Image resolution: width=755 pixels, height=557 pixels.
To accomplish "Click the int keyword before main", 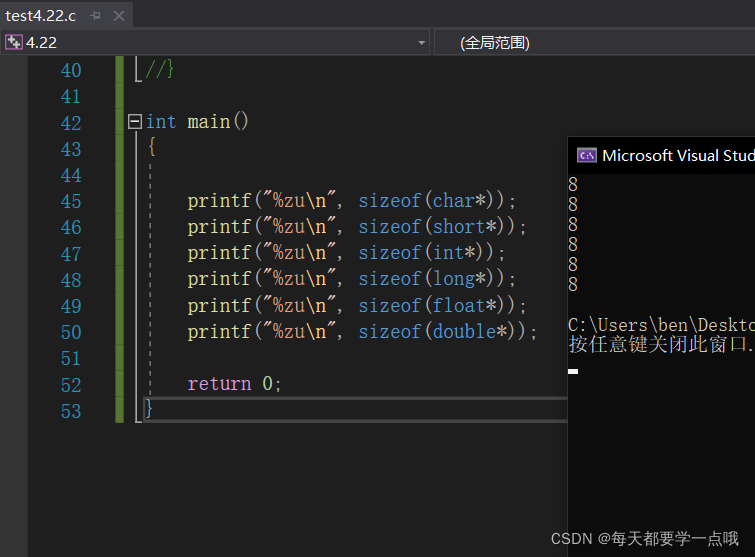I will (x=161, y=121).
